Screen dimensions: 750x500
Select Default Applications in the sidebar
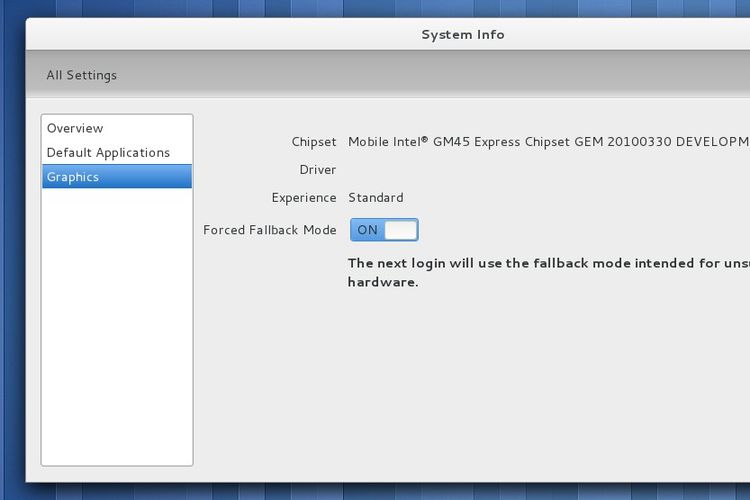pyautogui.click(x=108, y=152)
